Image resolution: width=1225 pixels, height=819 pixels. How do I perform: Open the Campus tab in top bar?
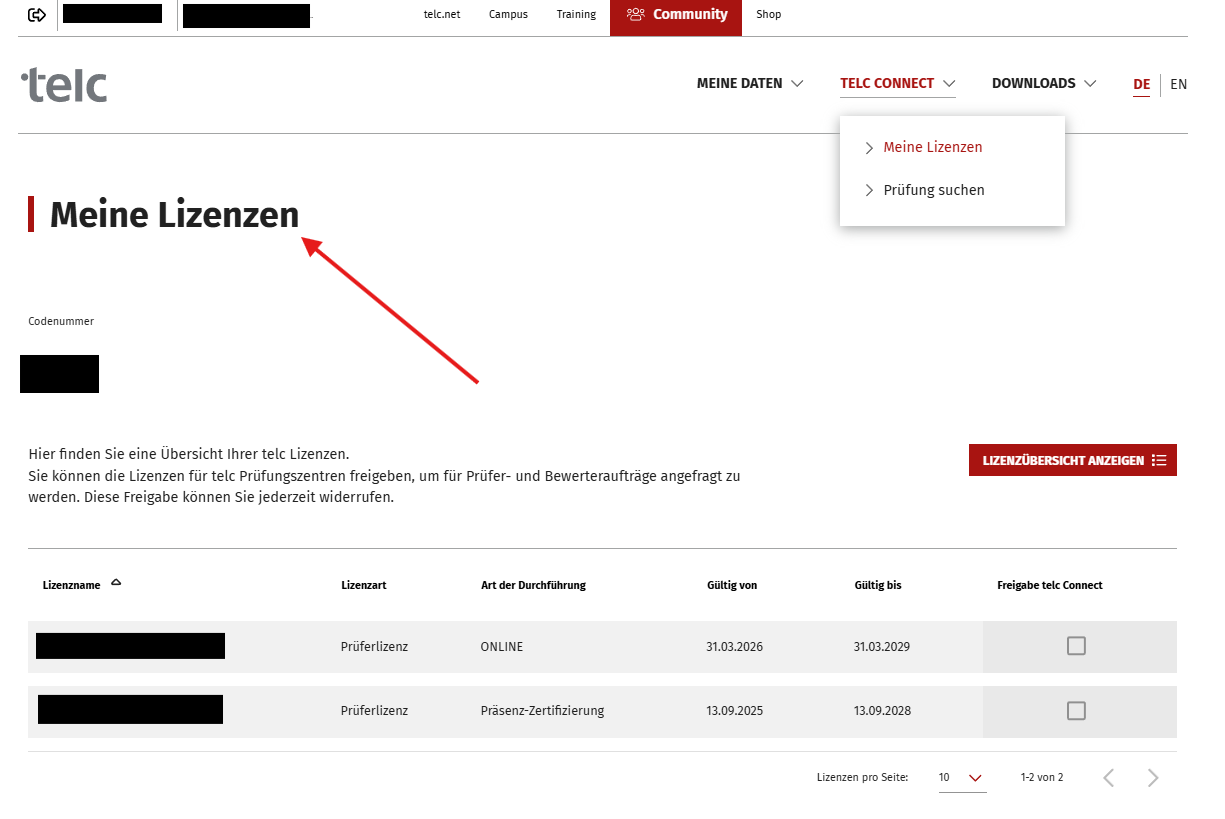point(508,15)
